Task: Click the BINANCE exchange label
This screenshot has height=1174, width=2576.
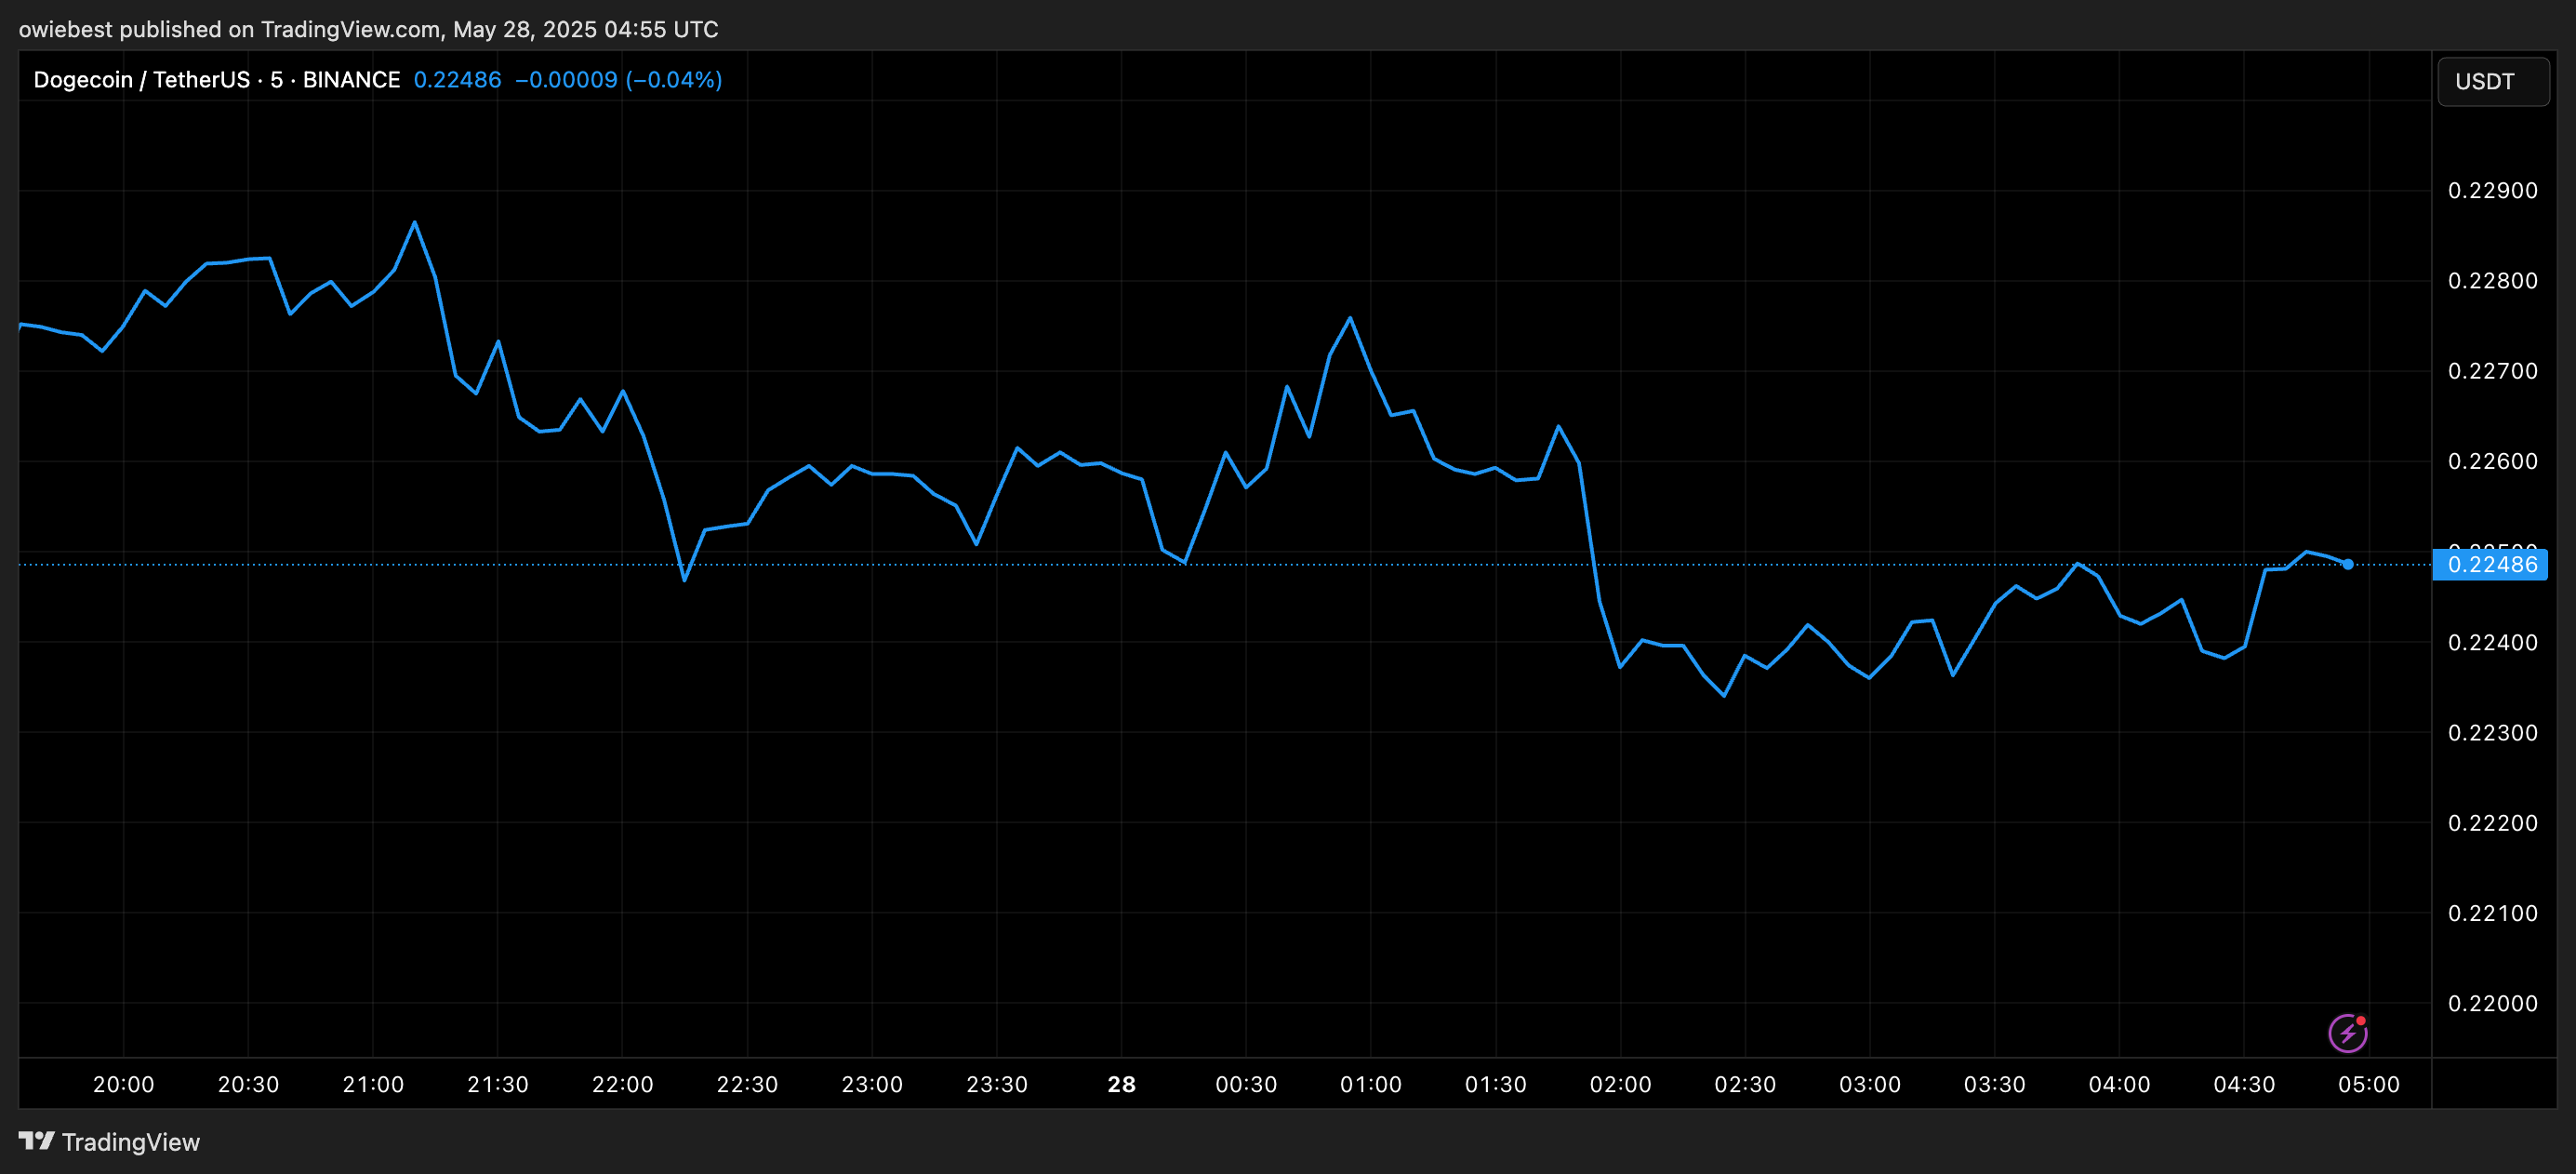Action: click(x=351, y=79)
